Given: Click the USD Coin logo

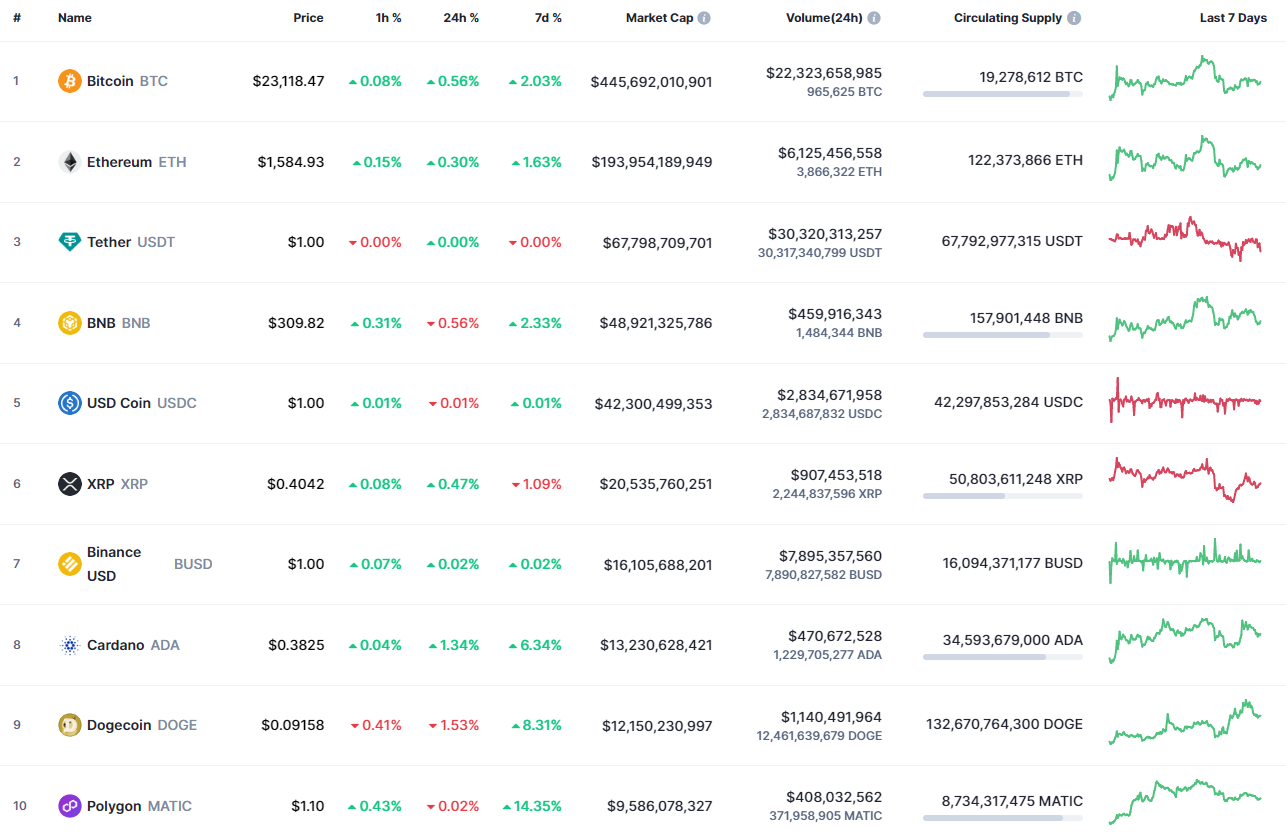Looking at the screenshot, I should point(68,402).
